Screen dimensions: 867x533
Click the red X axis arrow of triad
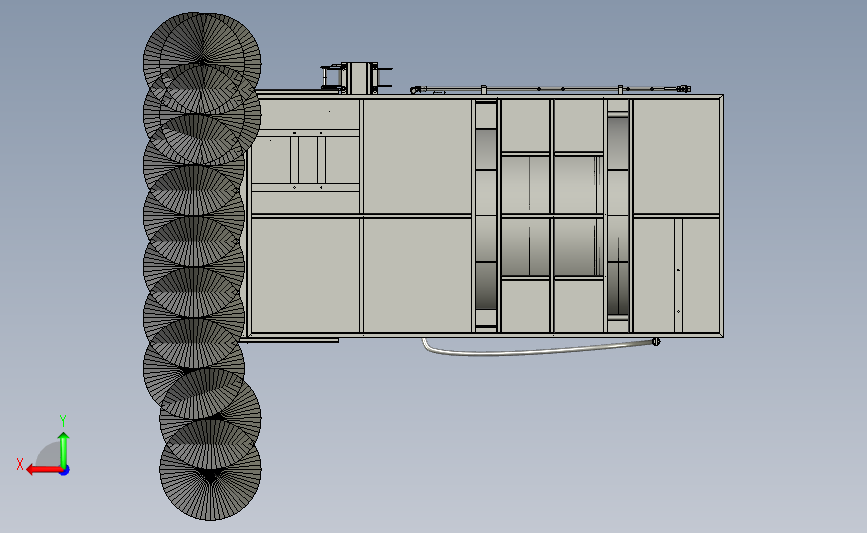pyautogui.click(x=44, y=470)
